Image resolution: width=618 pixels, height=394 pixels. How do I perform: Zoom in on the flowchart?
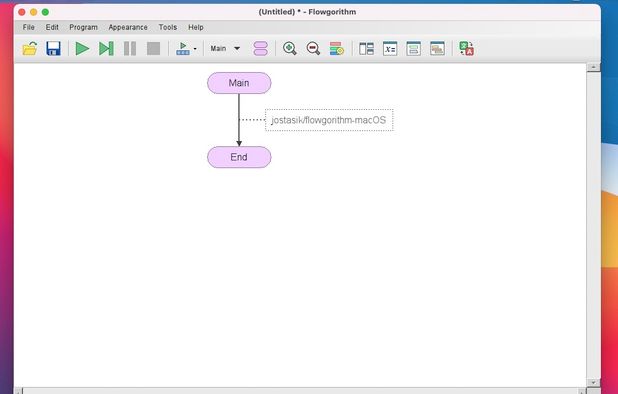[290, 48]
